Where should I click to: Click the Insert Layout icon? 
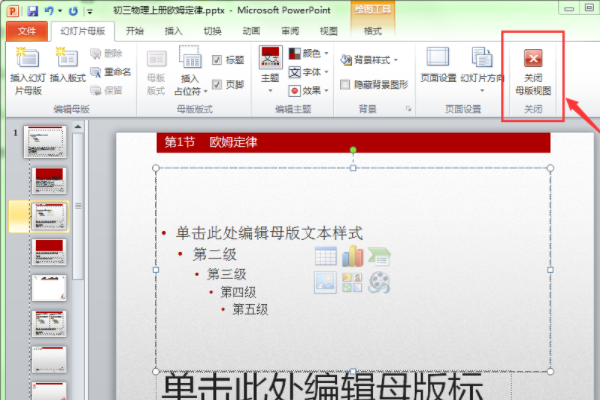pos(67,57)
